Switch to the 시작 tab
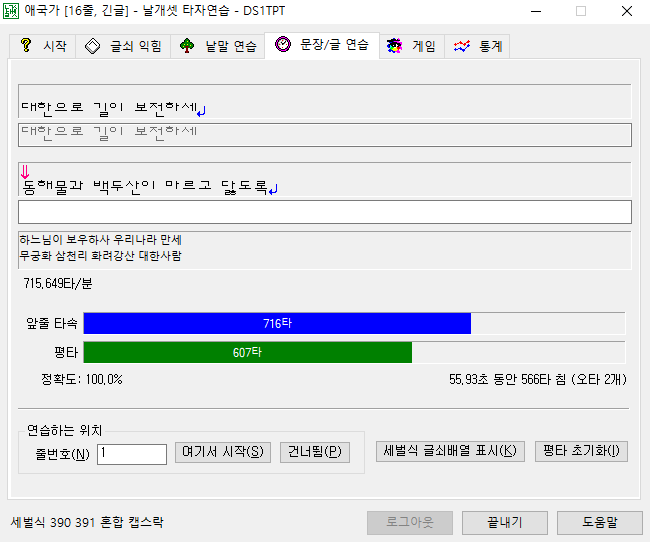The height and width of the screenshot is (542, 650). click(43, 46)
